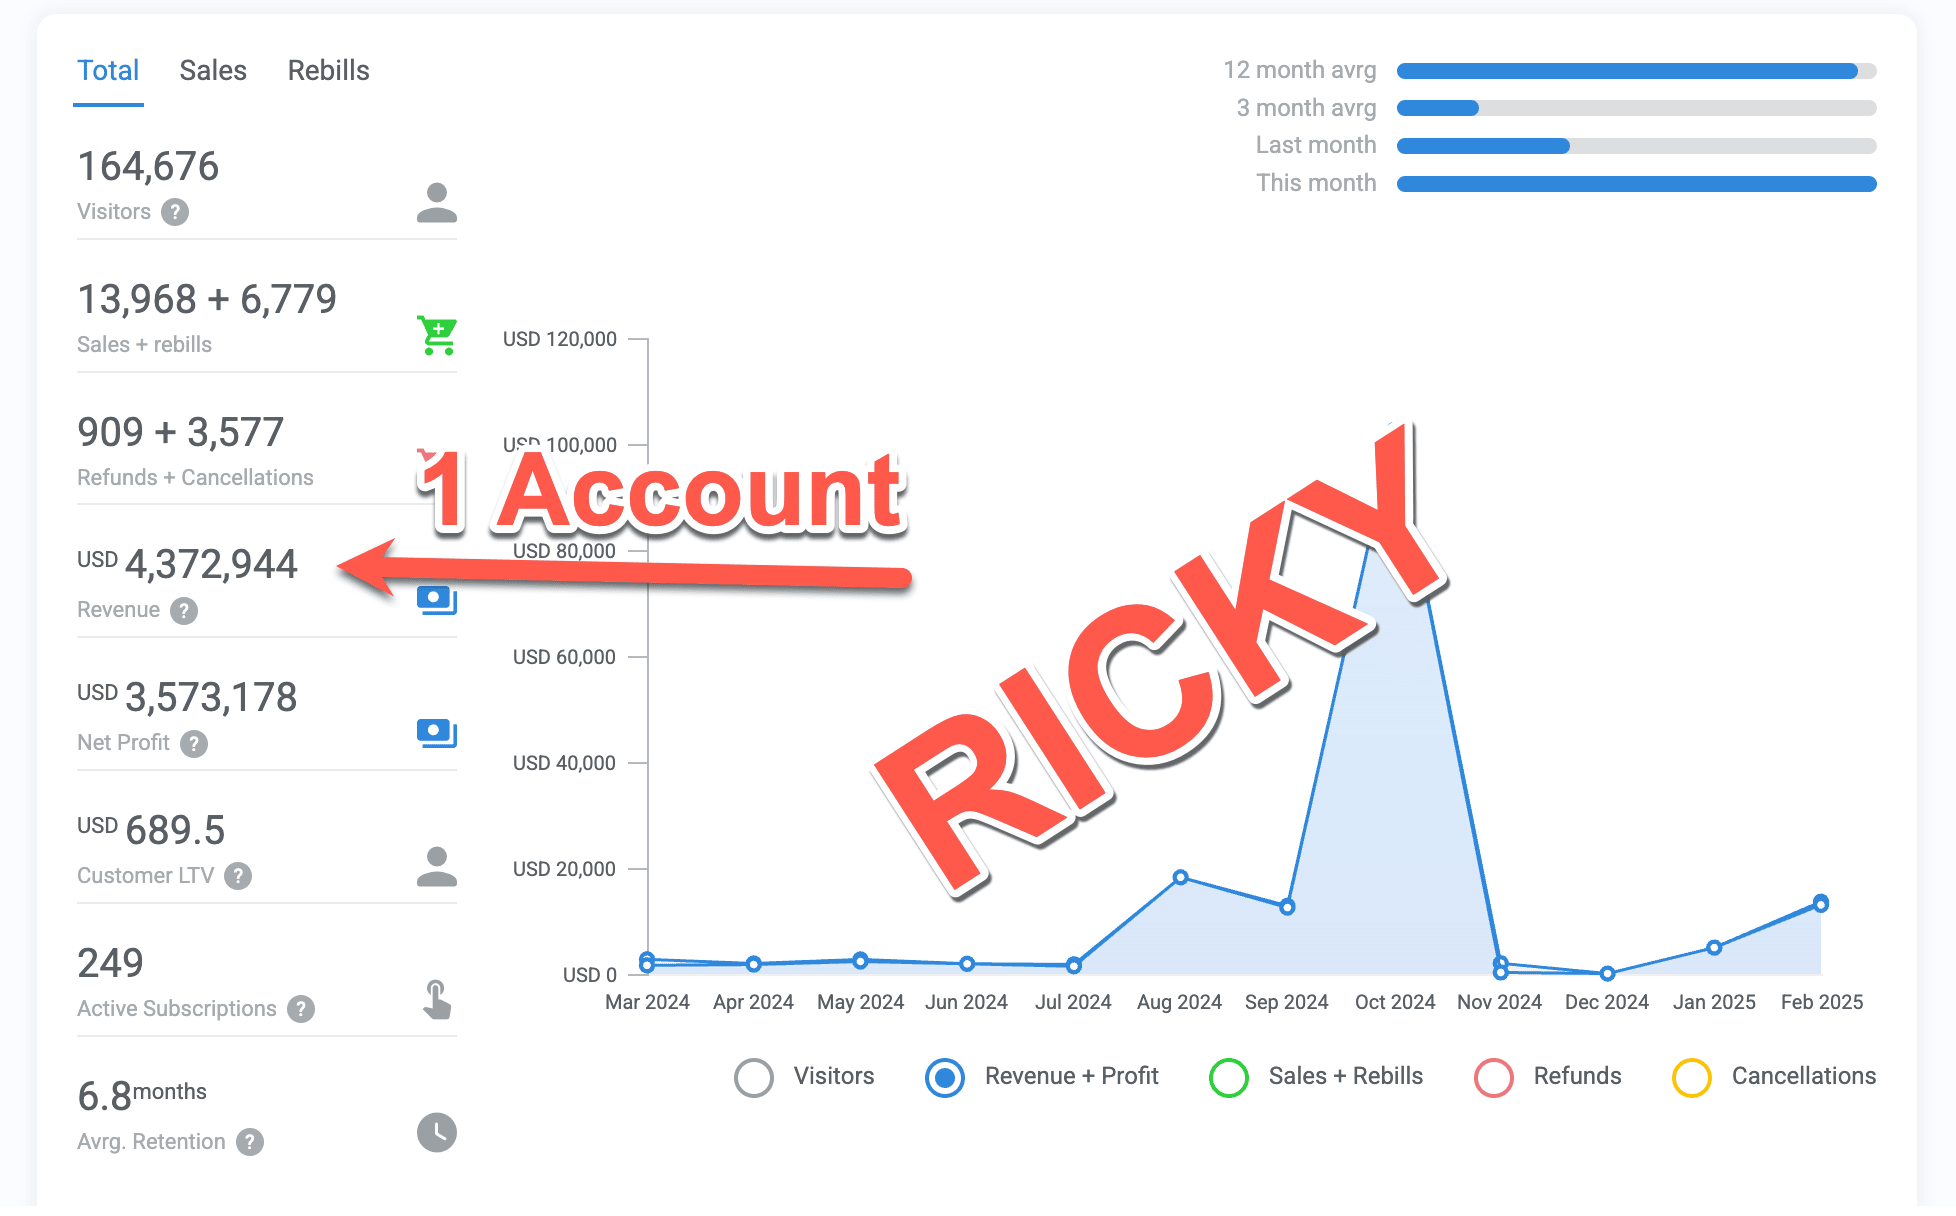Click the 3 month avrg progress bar

[1636, 108]
